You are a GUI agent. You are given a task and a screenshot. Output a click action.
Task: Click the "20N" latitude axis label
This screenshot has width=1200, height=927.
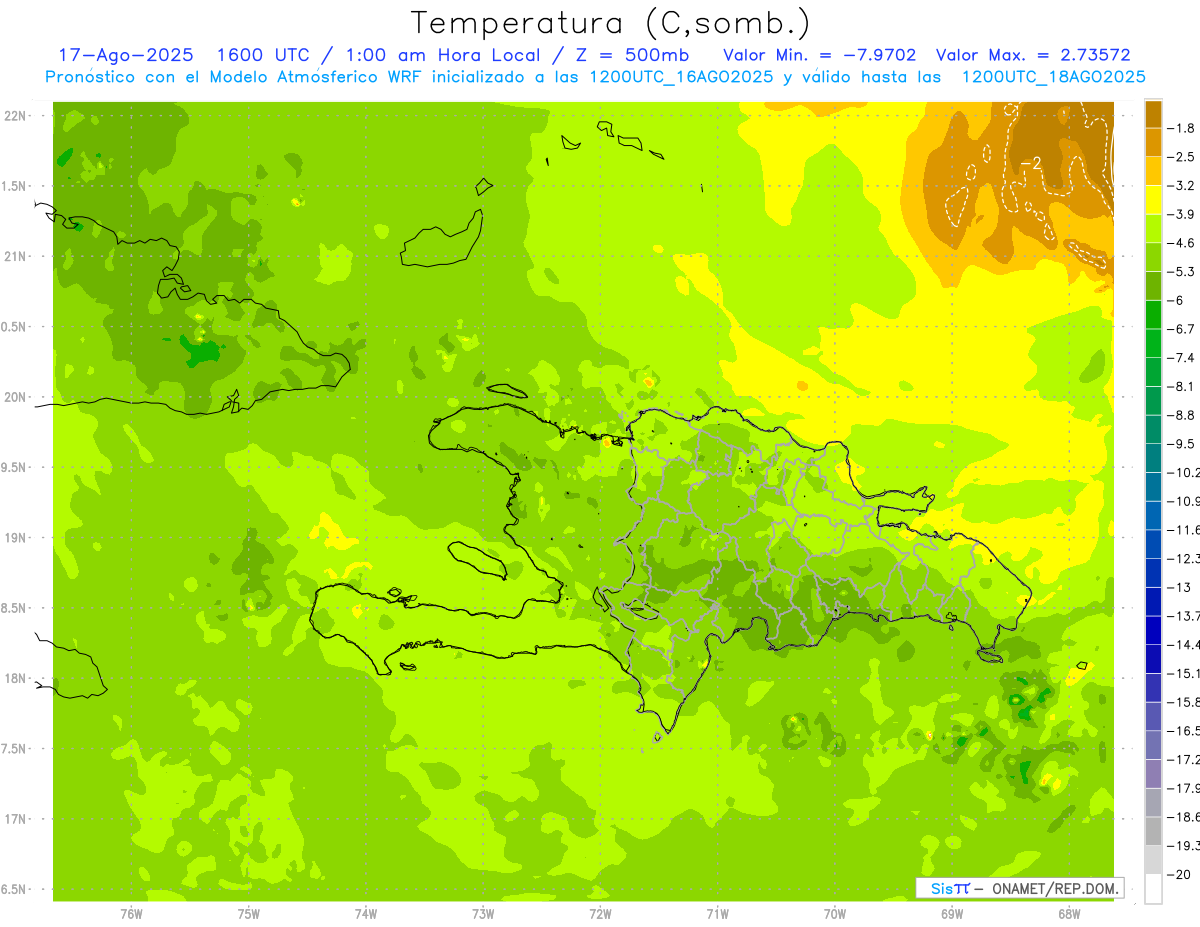click(14, 397)
